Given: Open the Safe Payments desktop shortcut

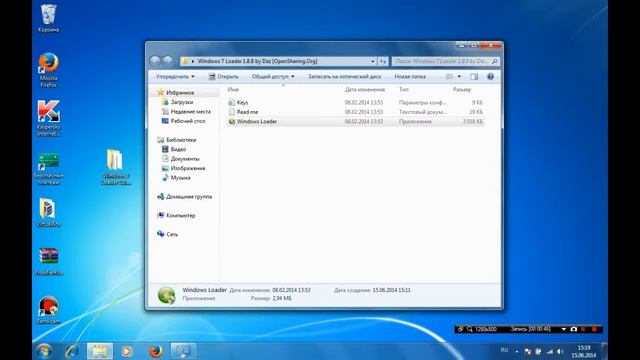Looking at the screenshot, I should tap(49, 169).
